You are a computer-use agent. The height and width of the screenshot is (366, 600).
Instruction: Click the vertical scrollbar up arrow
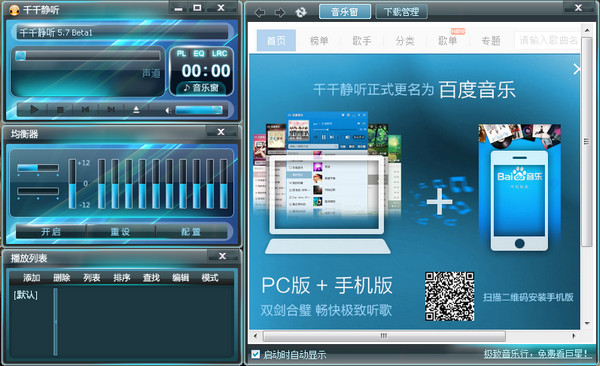587,29
